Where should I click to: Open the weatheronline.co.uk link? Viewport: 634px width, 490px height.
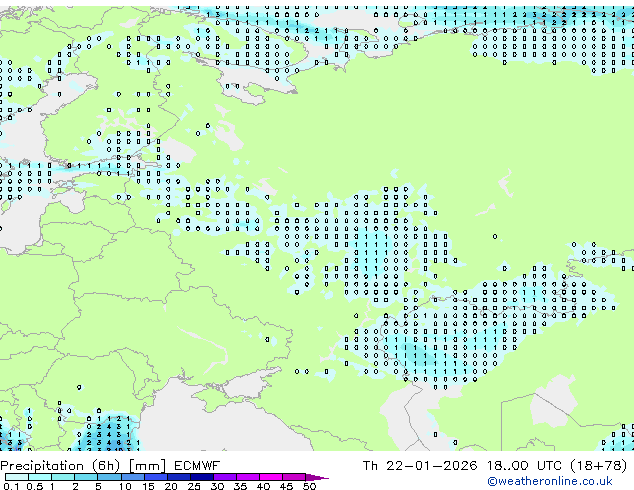pyautogui.click(x=550, y=481)
